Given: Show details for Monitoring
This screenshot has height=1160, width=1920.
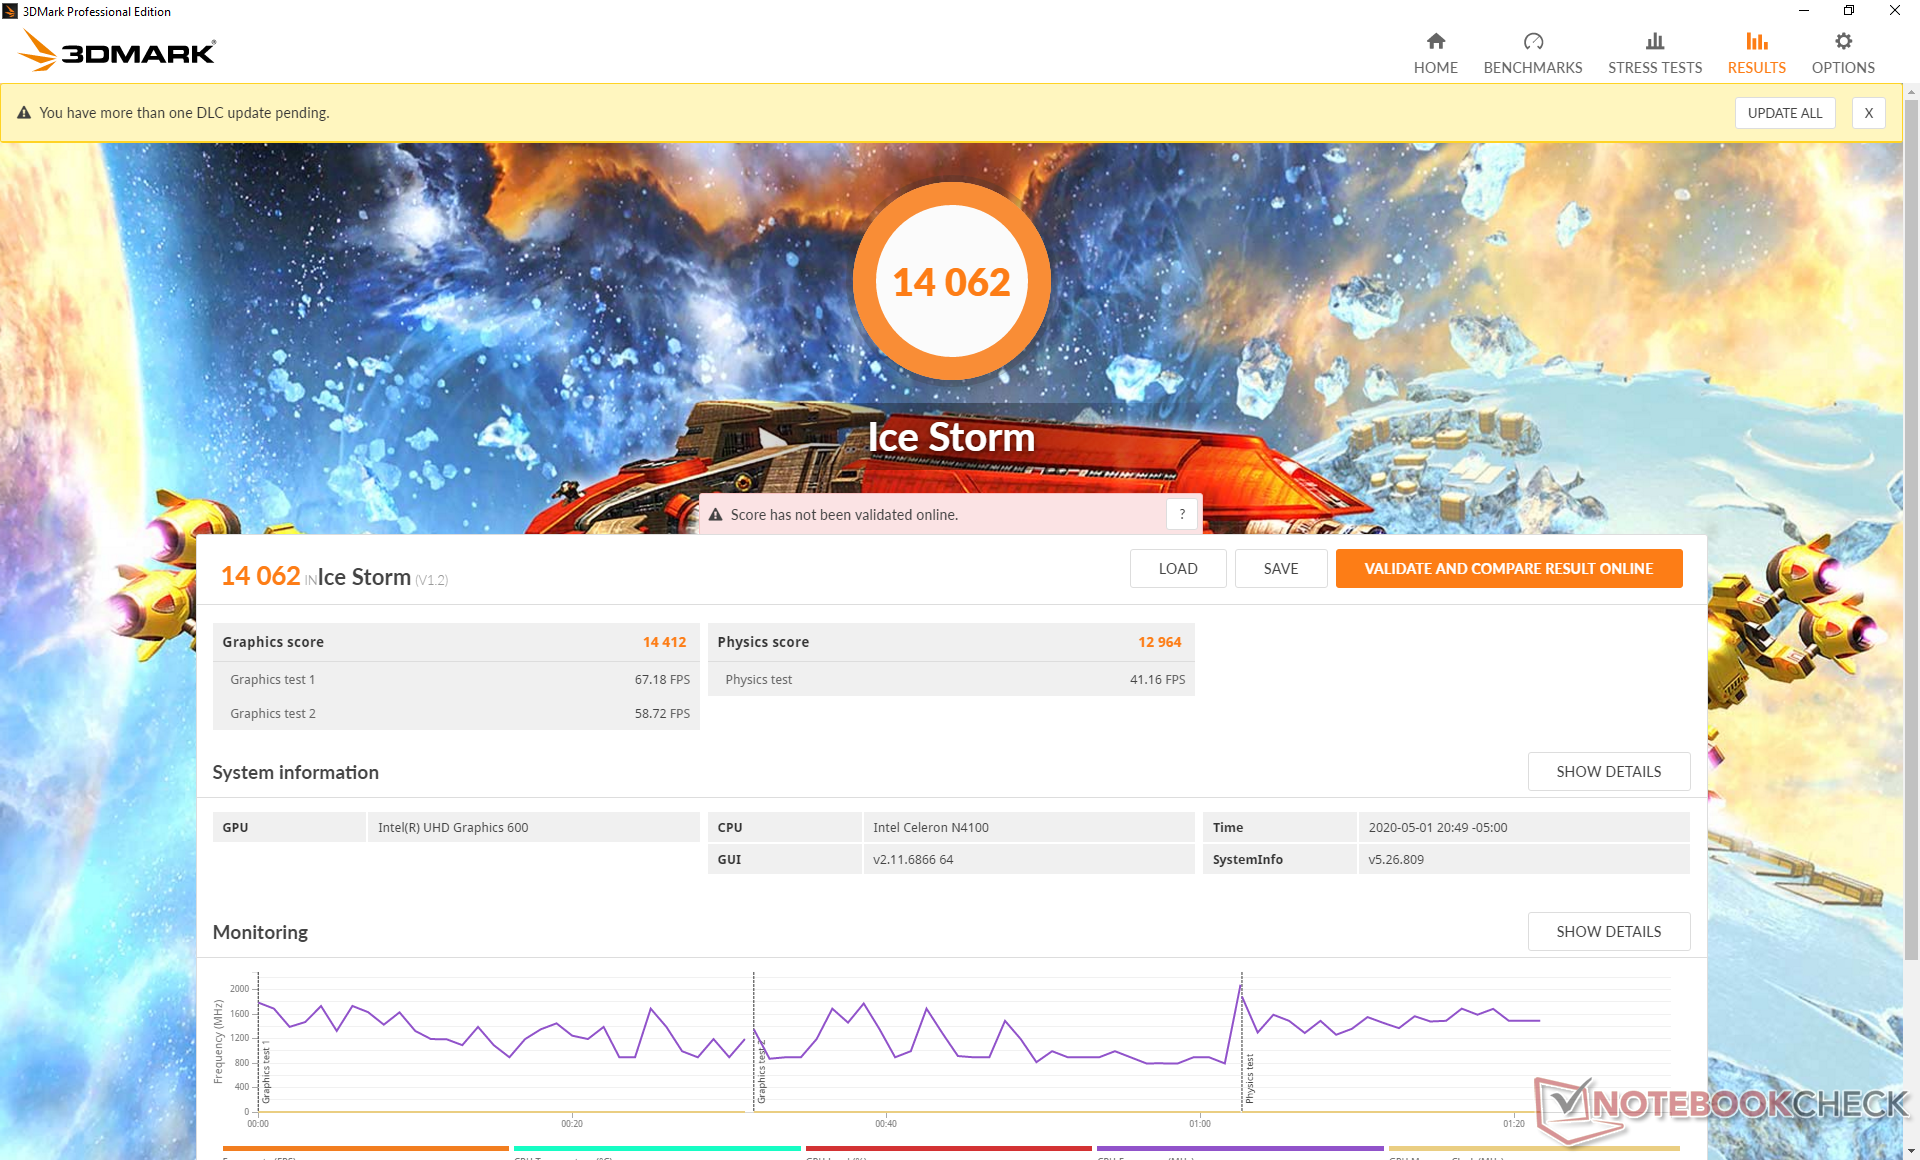Looking at the screenshot, I should [1608, 931].
